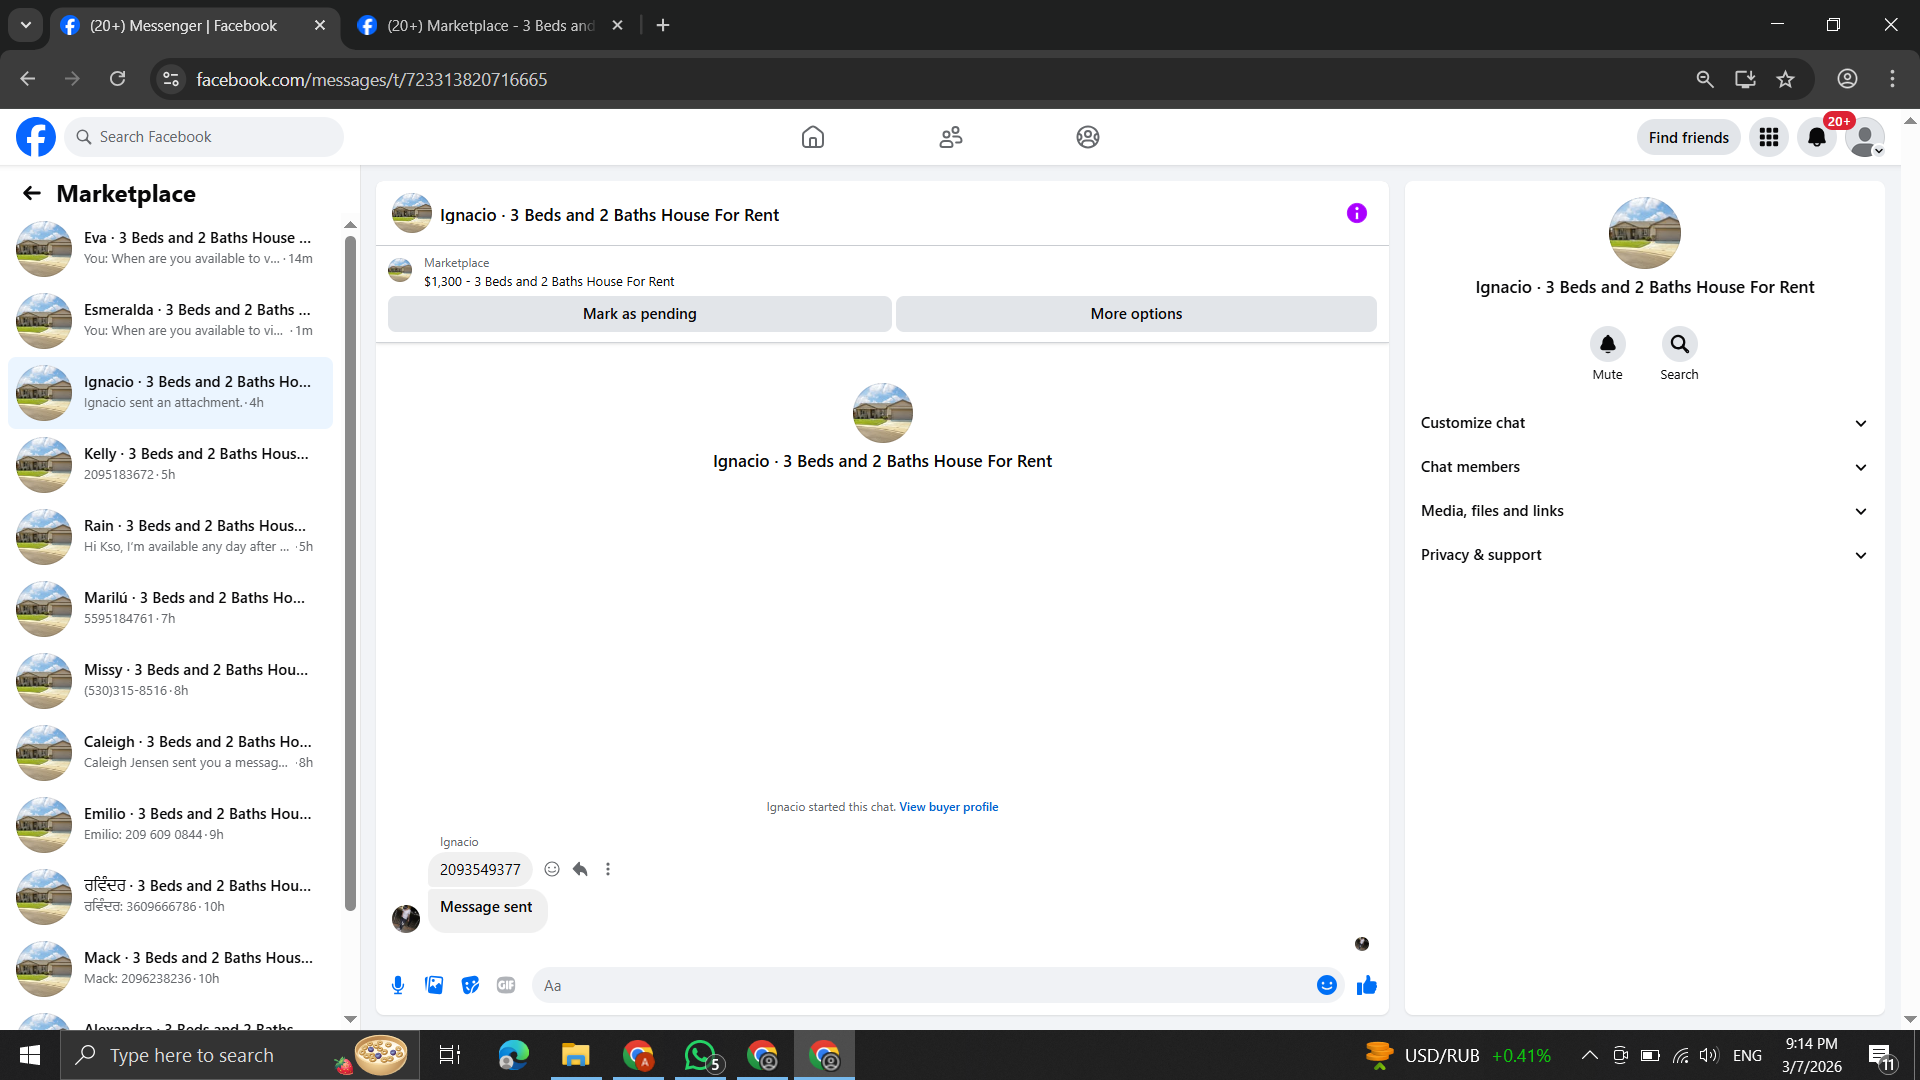1920x1080 pixels.
Task: Open the View buyer profile link
Action: 948,807
